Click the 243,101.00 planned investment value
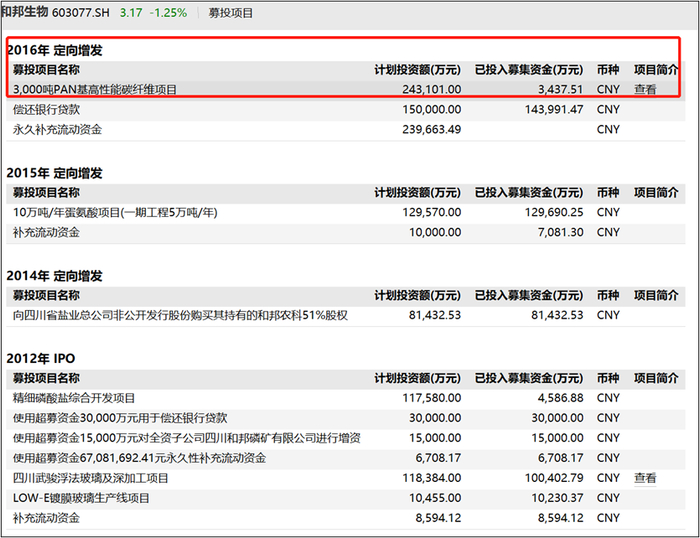 pos(432,89)
